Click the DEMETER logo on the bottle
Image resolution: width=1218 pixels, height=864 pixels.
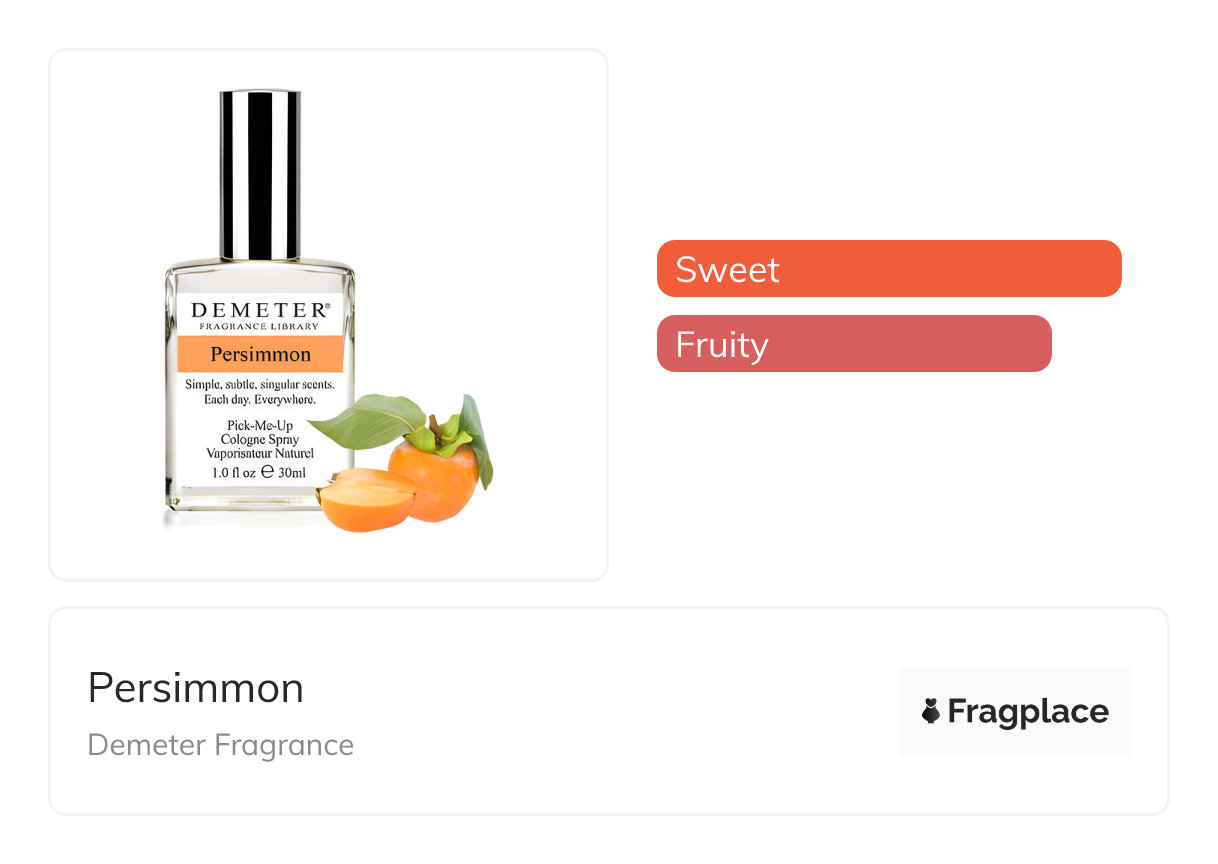click(259, 310)
